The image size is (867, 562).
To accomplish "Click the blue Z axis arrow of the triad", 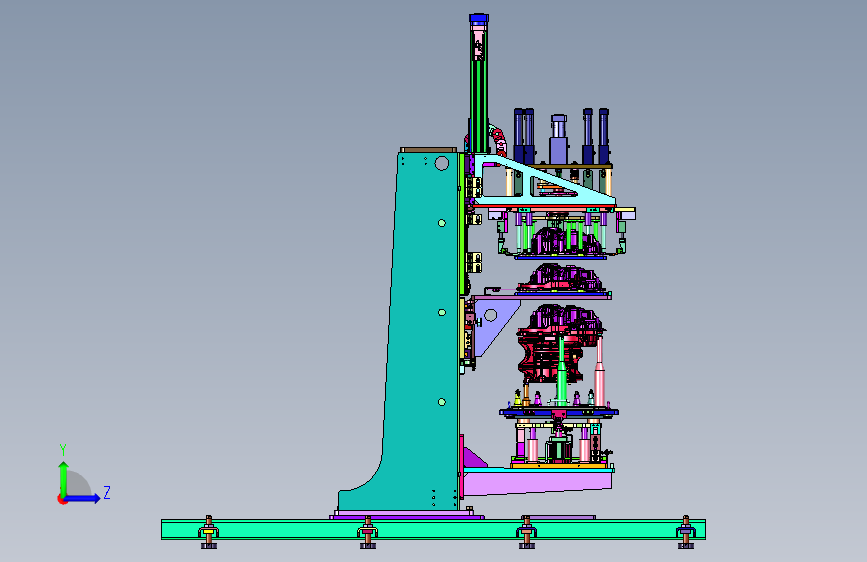I will tap(84, 498).
